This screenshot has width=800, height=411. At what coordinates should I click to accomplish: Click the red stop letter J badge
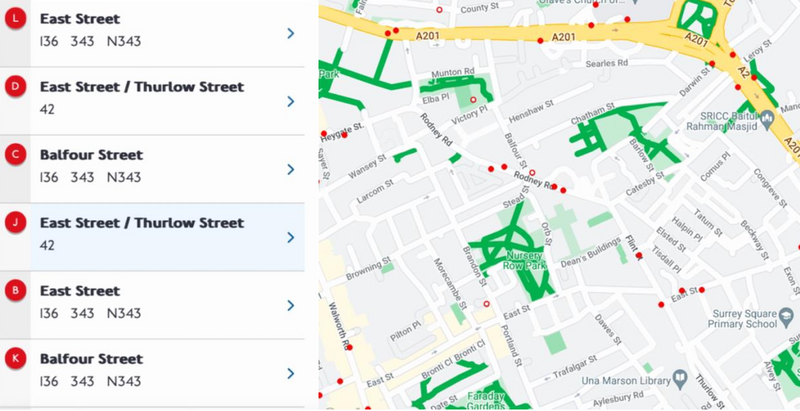14,222
